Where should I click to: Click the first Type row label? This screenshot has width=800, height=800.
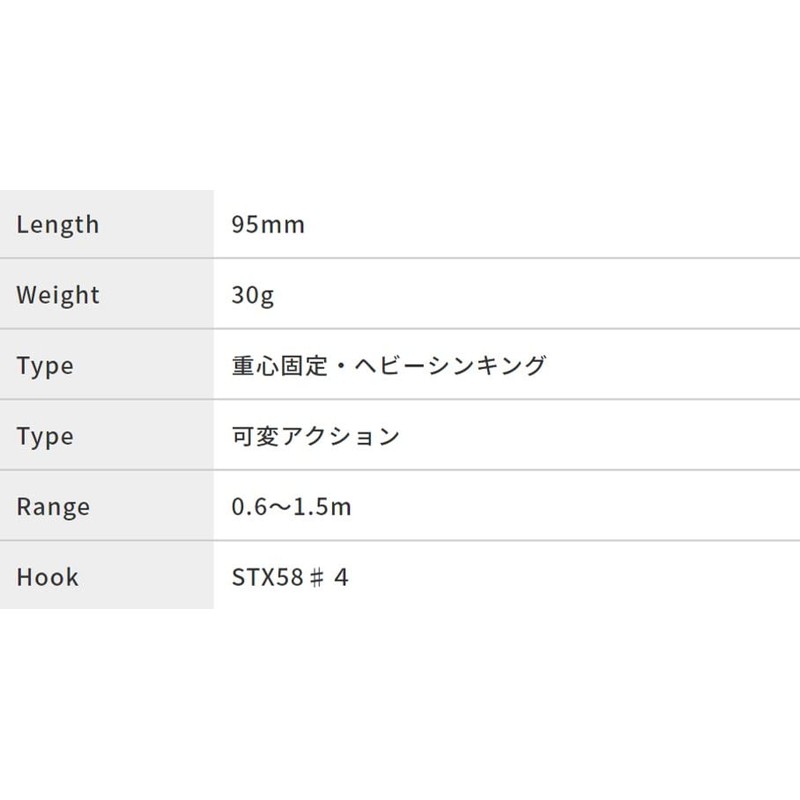(45, 366)
